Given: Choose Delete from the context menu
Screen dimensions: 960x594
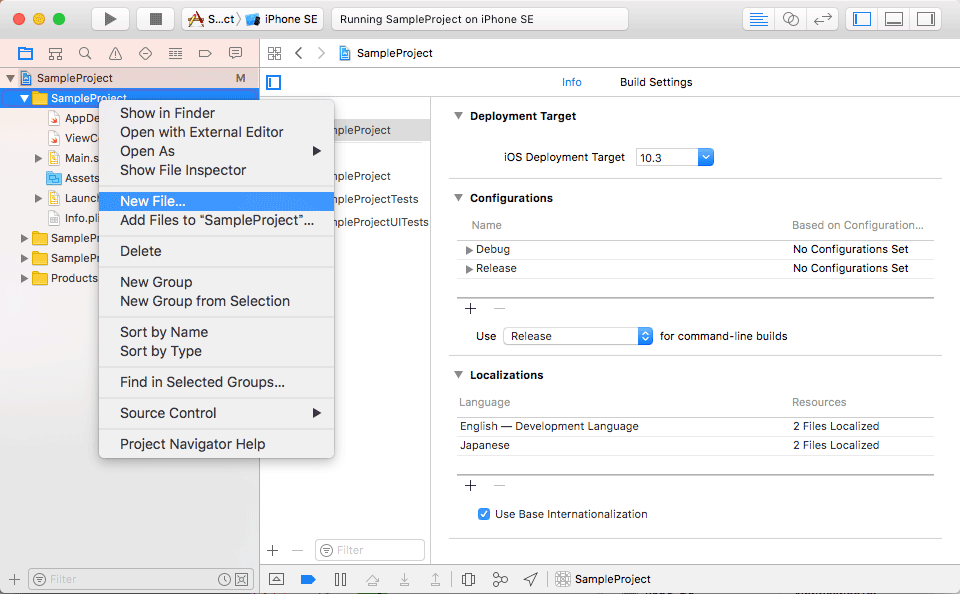Looking at the screenshot, I should coord(216,251).
